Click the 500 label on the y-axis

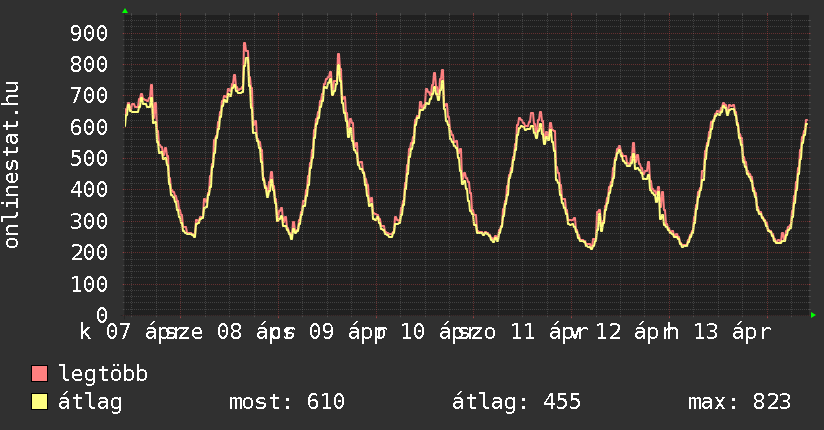(x=89, y=159)
